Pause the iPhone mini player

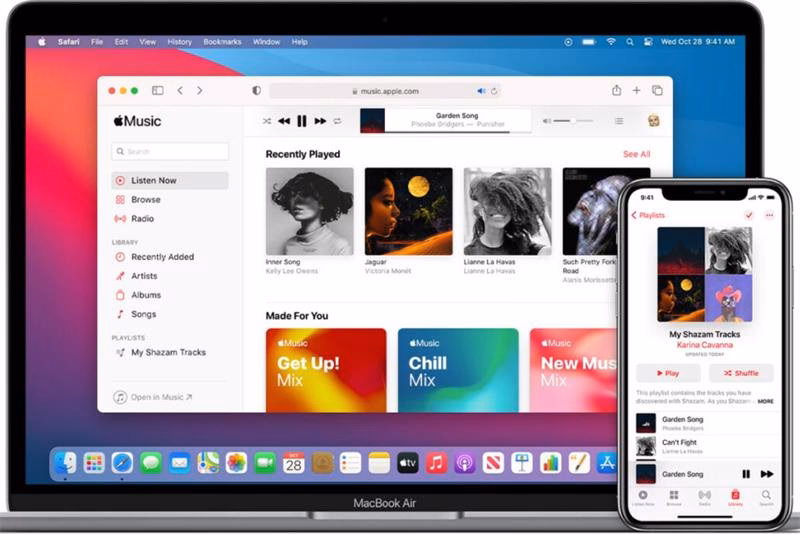746,474
